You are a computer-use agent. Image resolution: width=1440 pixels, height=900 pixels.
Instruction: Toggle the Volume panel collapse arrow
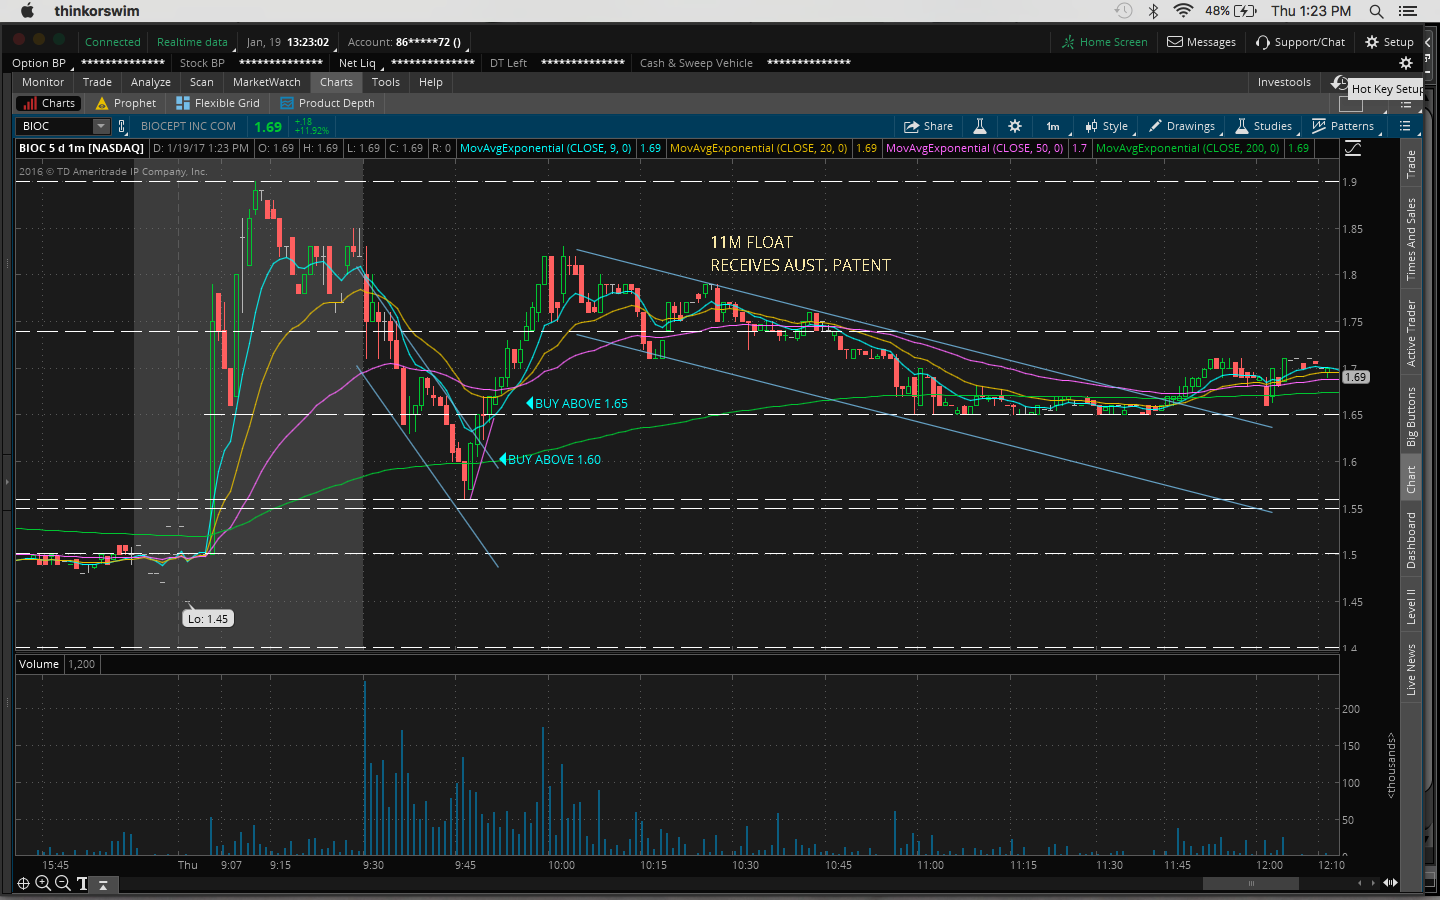click(x=102, y=885)
